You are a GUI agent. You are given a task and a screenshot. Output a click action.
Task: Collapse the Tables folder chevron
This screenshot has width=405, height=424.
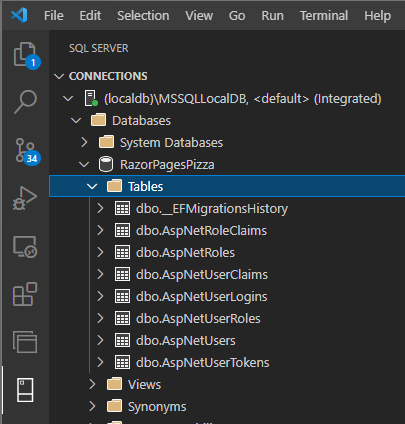pyautogui.click(x=92, y=186)
